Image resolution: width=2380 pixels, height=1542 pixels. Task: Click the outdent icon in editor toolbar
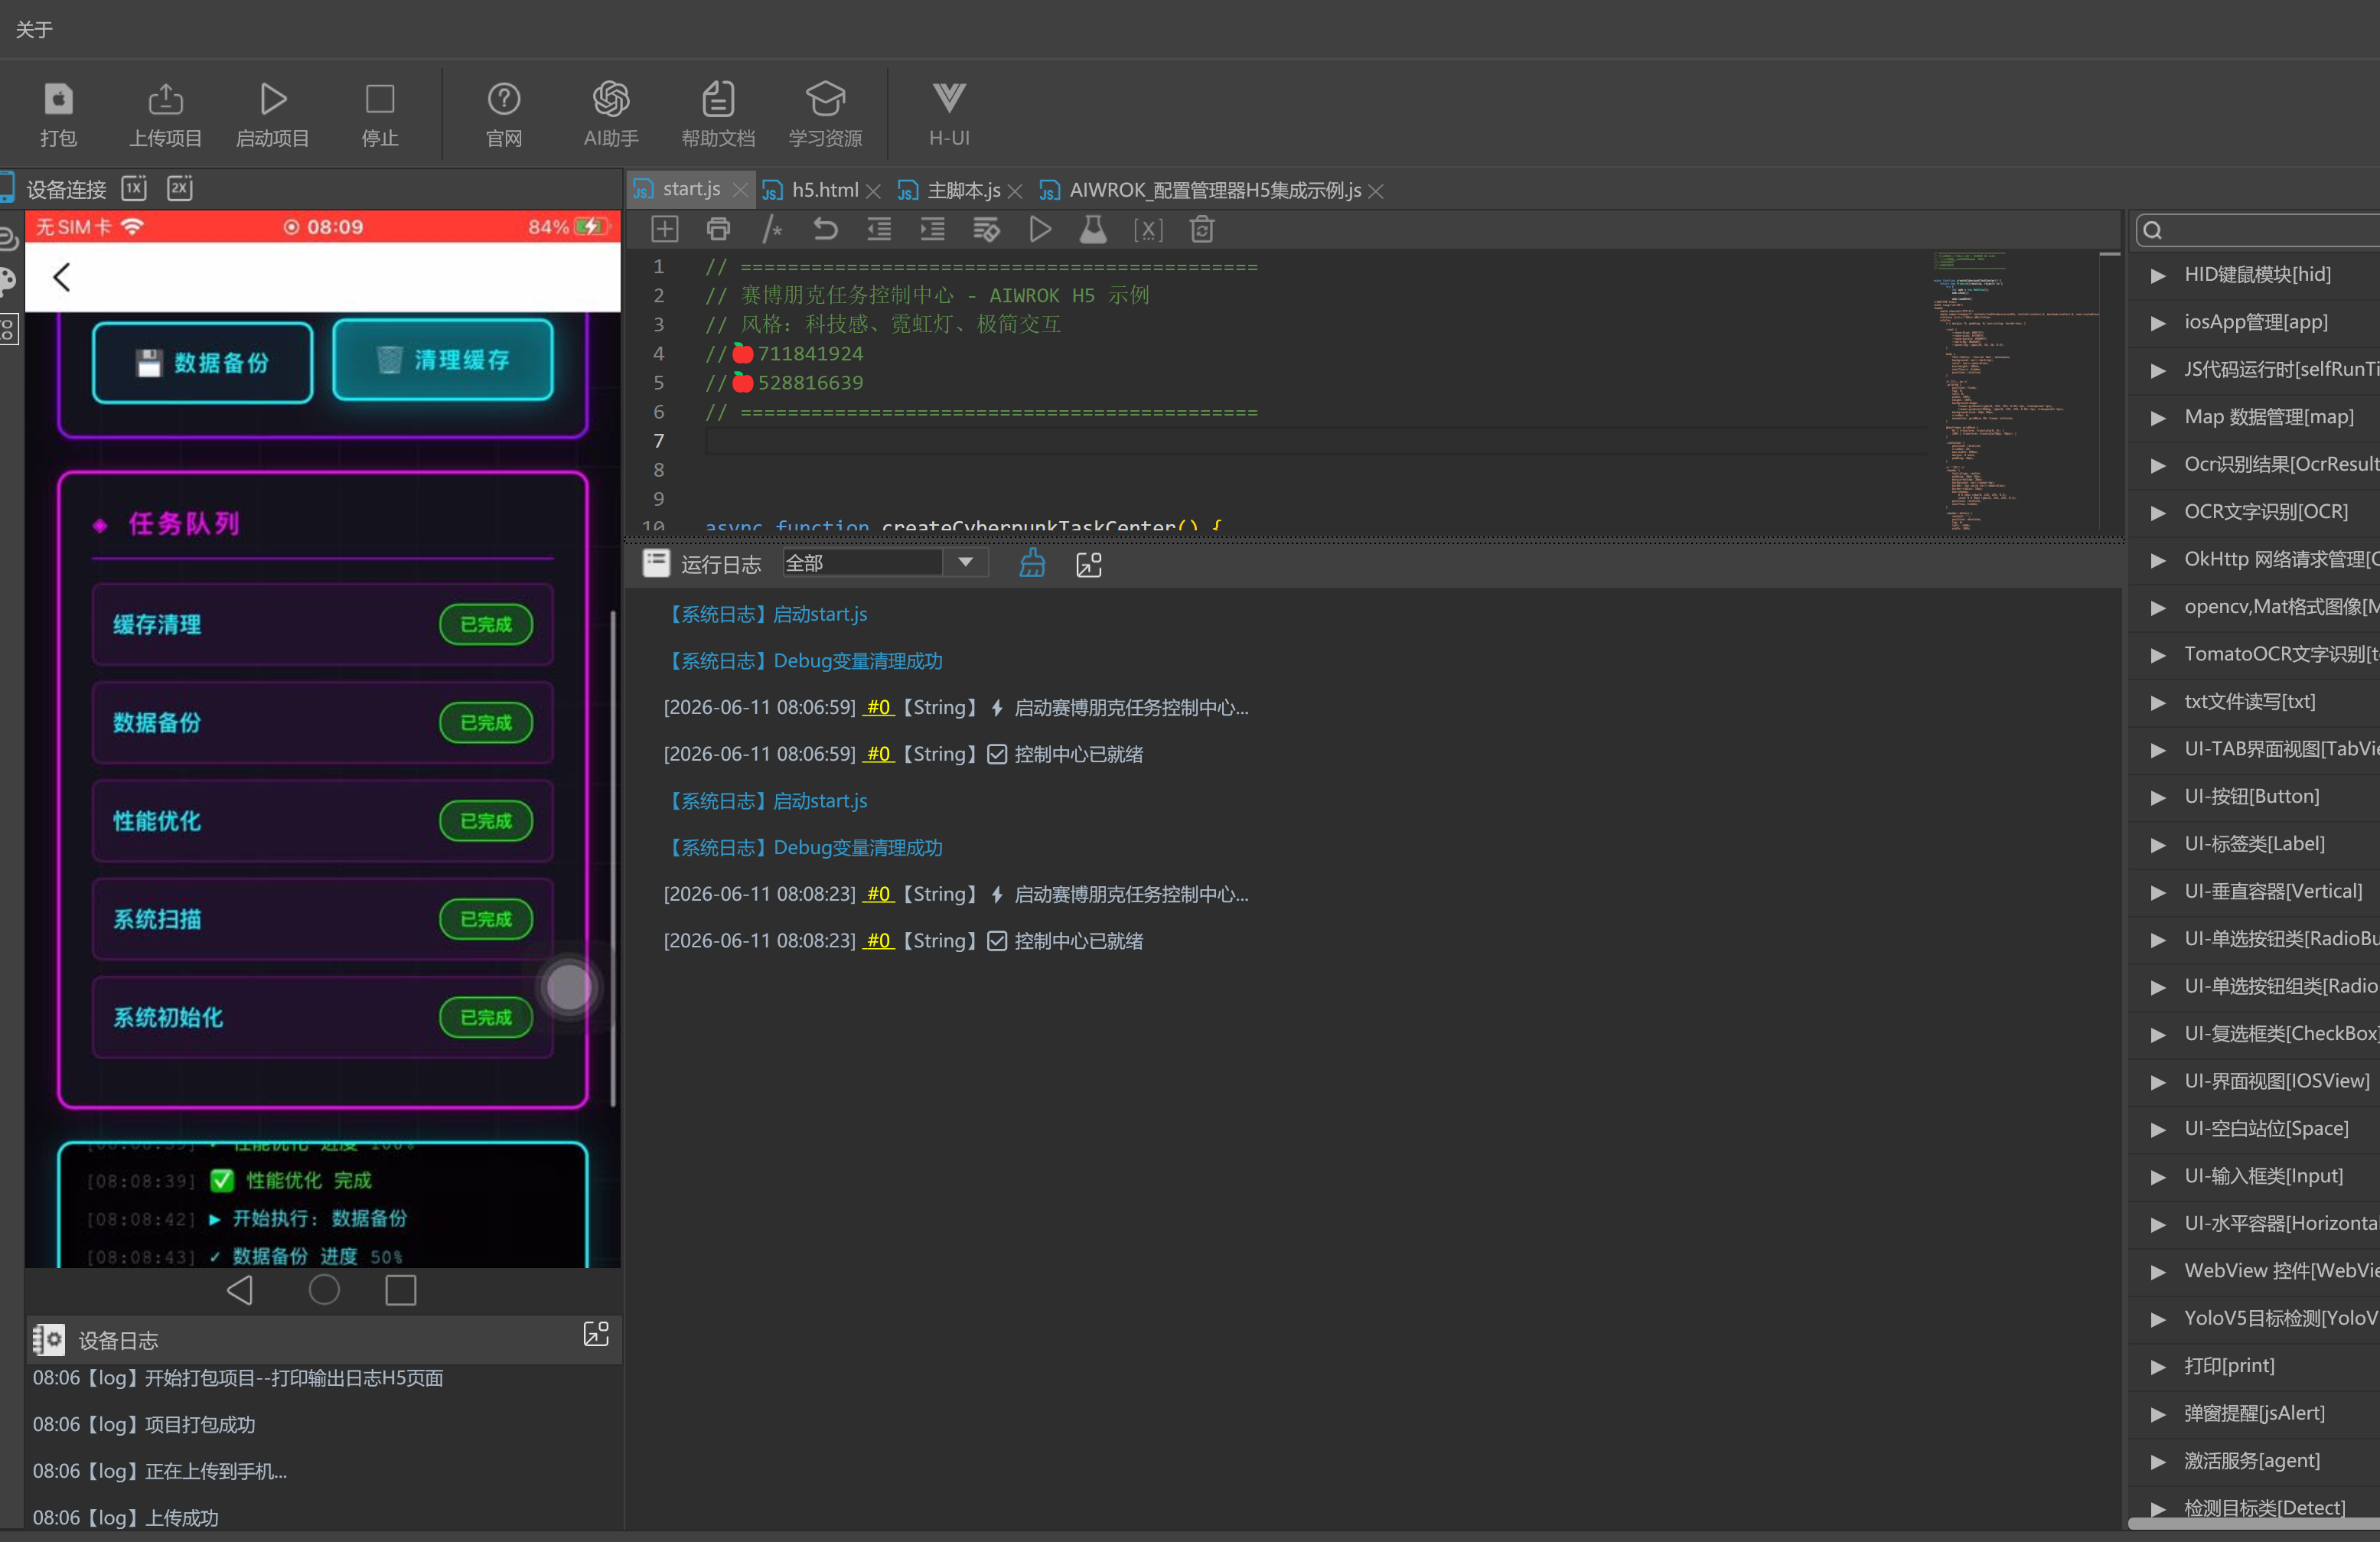879,230
